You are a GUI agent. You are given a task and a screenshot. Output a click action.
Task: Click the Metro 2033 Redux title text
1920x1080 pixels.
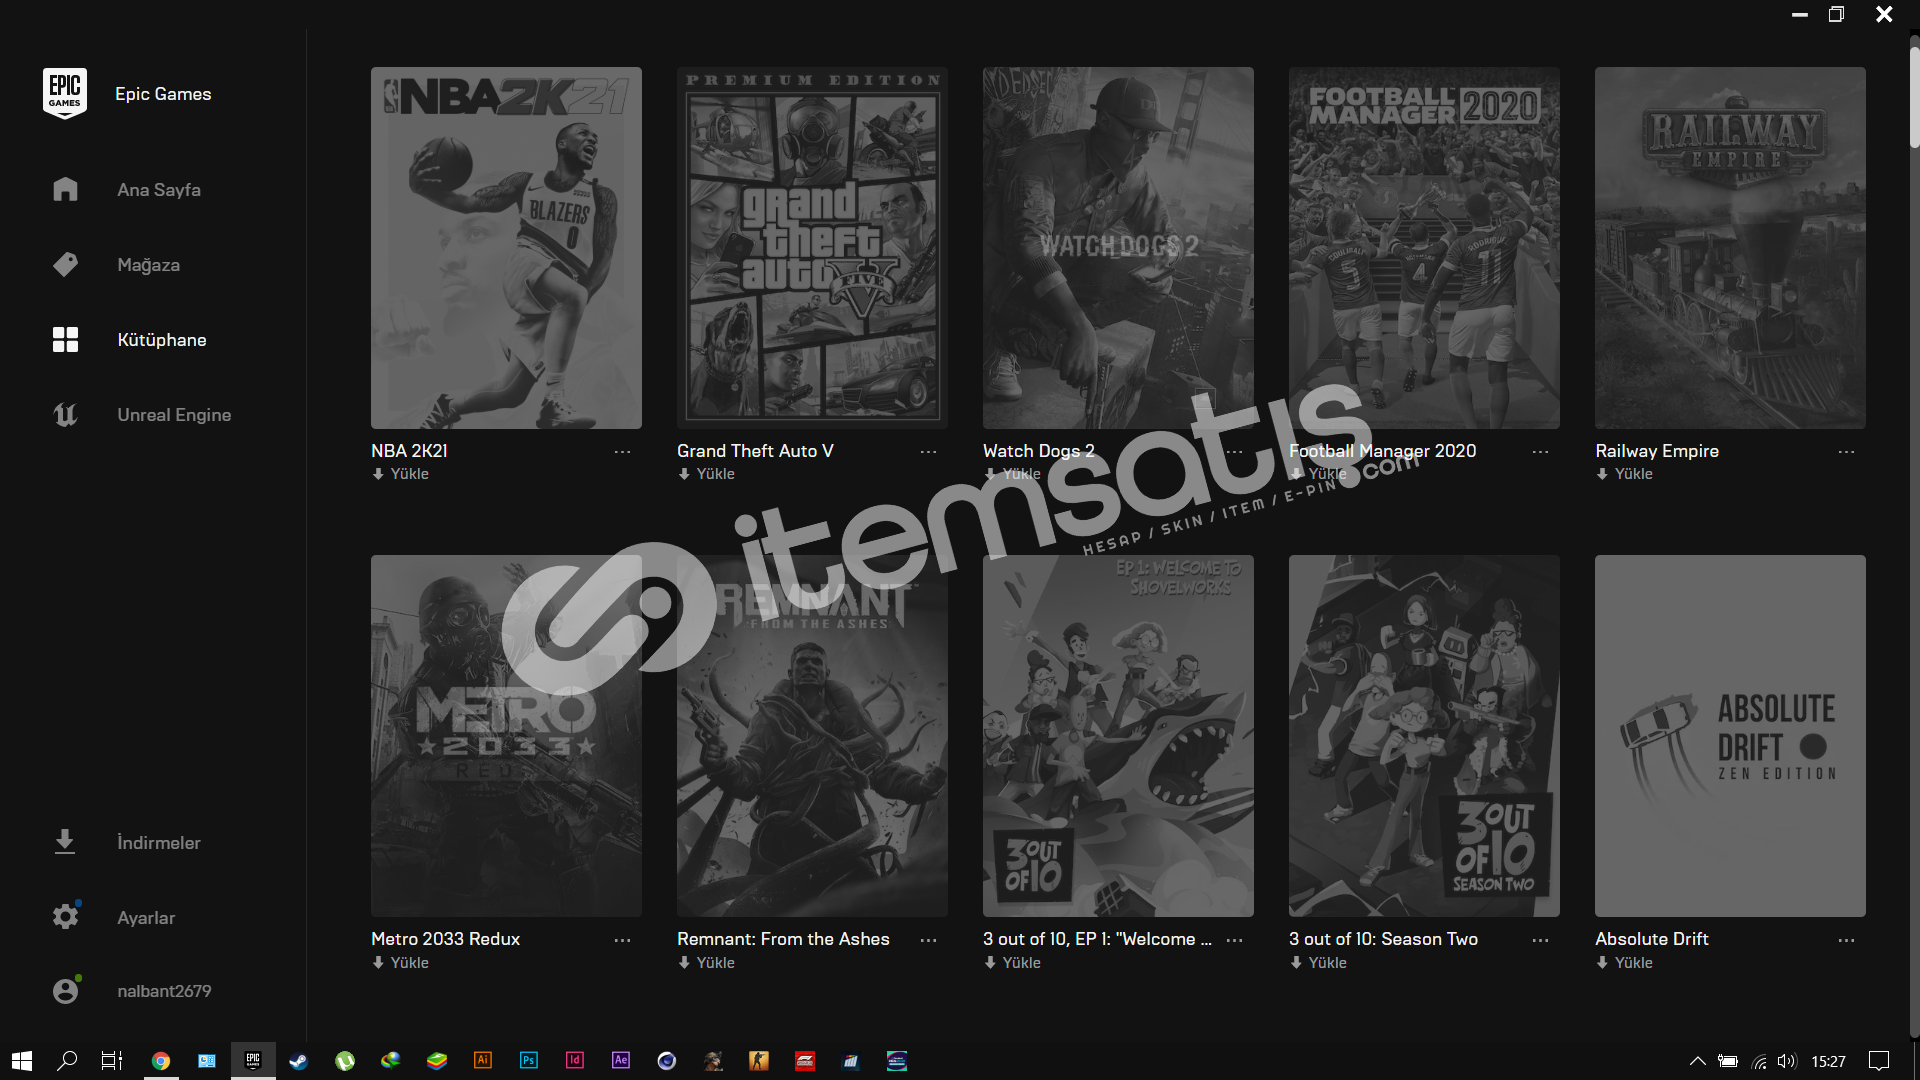(445, 939)
